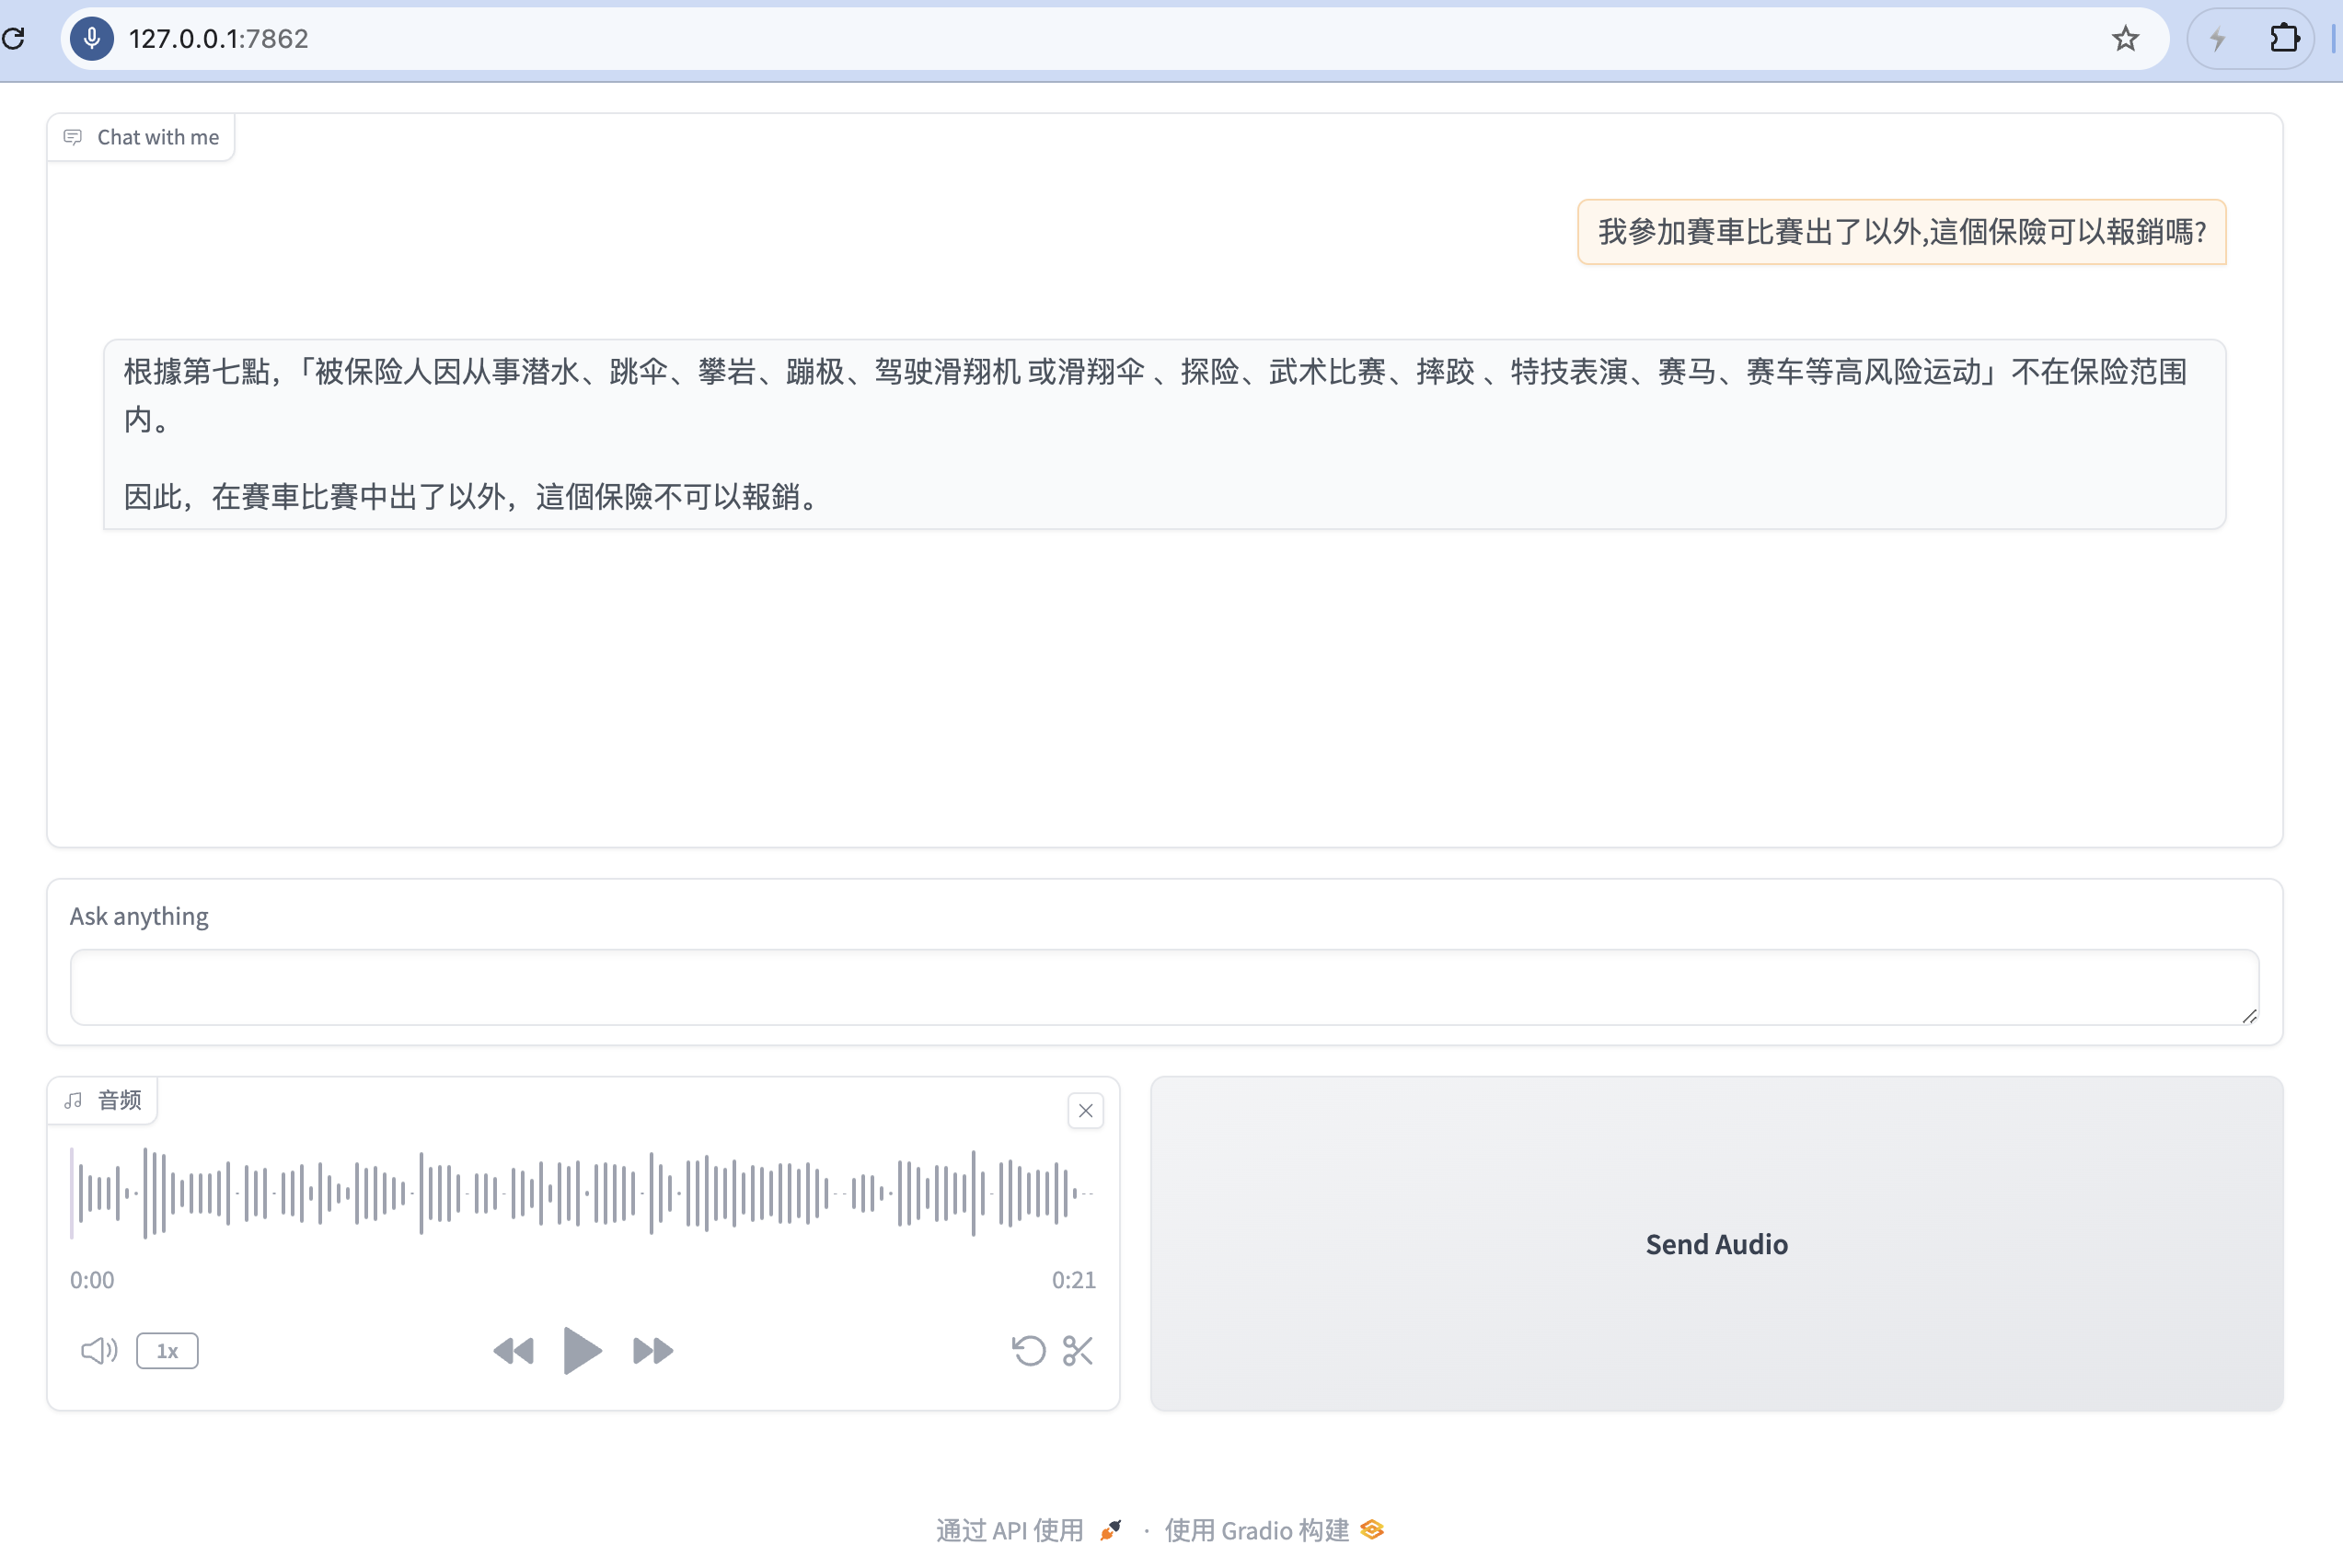Open the extensions puzzle icon
Image resolution: width=2343 pixels, height=1568 pixels.
(x=2284, y=39)
